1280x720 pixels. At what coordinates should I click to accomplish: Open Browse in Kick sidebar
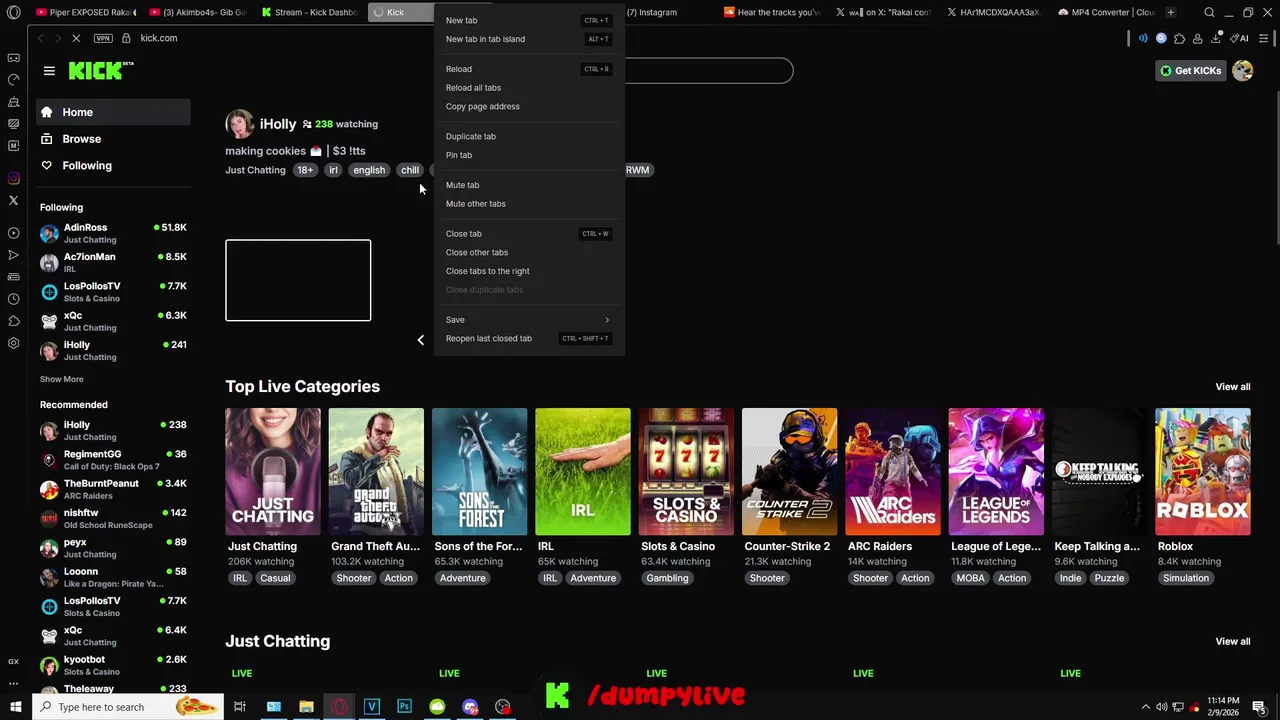click(113, 139)
